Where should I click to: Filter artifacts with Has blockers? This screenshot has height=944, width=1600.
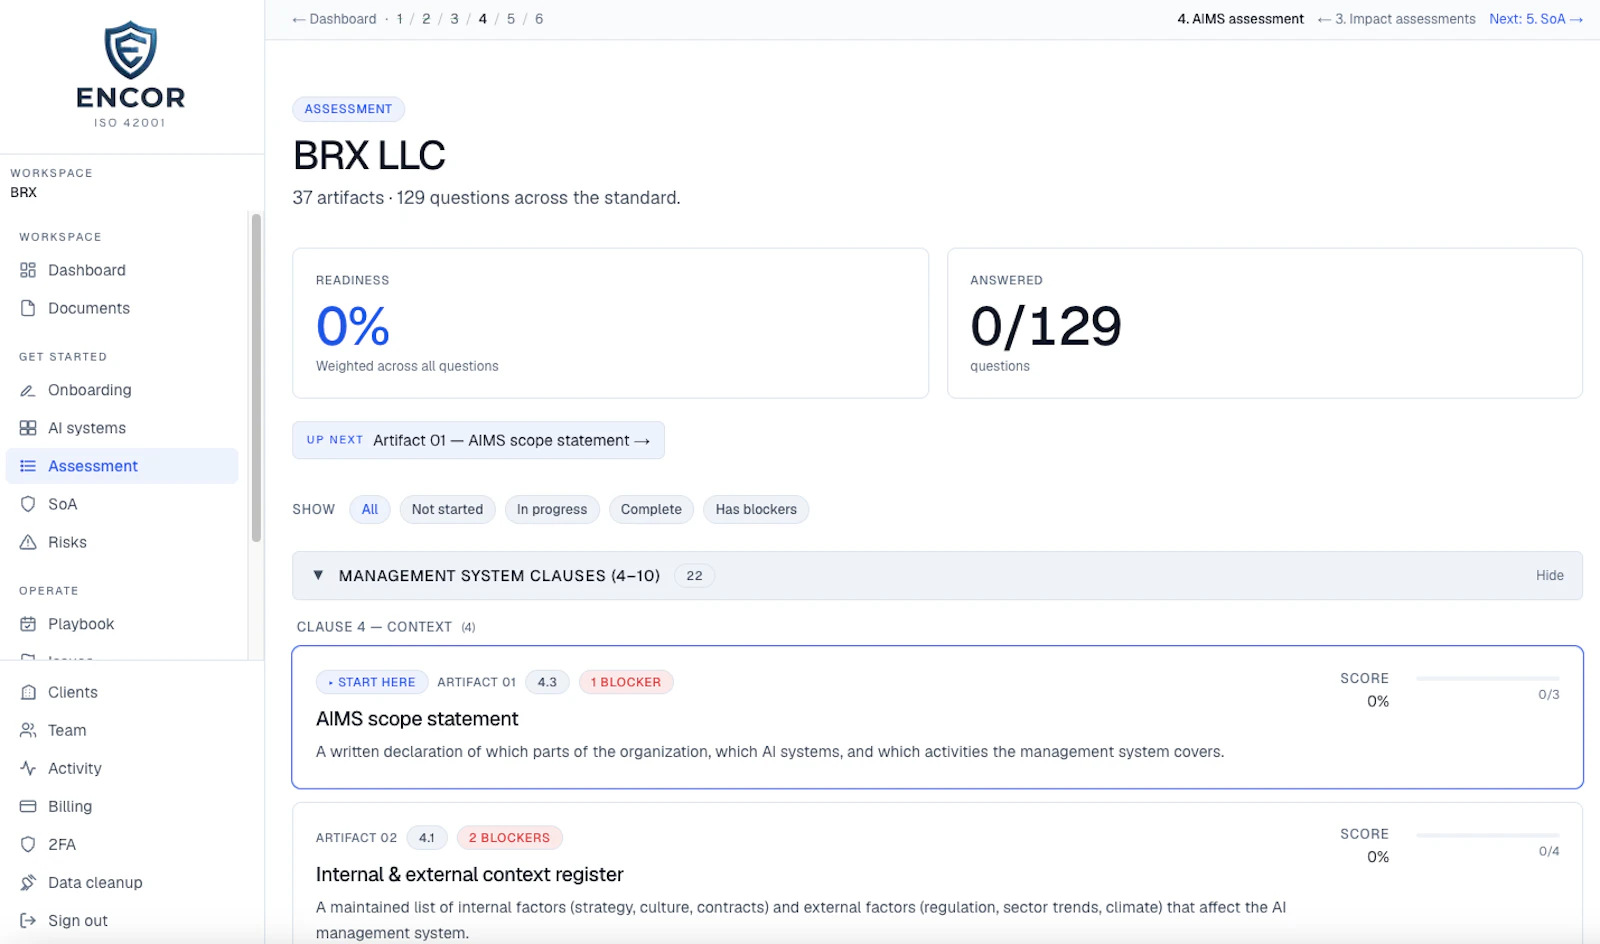point(756,509)
